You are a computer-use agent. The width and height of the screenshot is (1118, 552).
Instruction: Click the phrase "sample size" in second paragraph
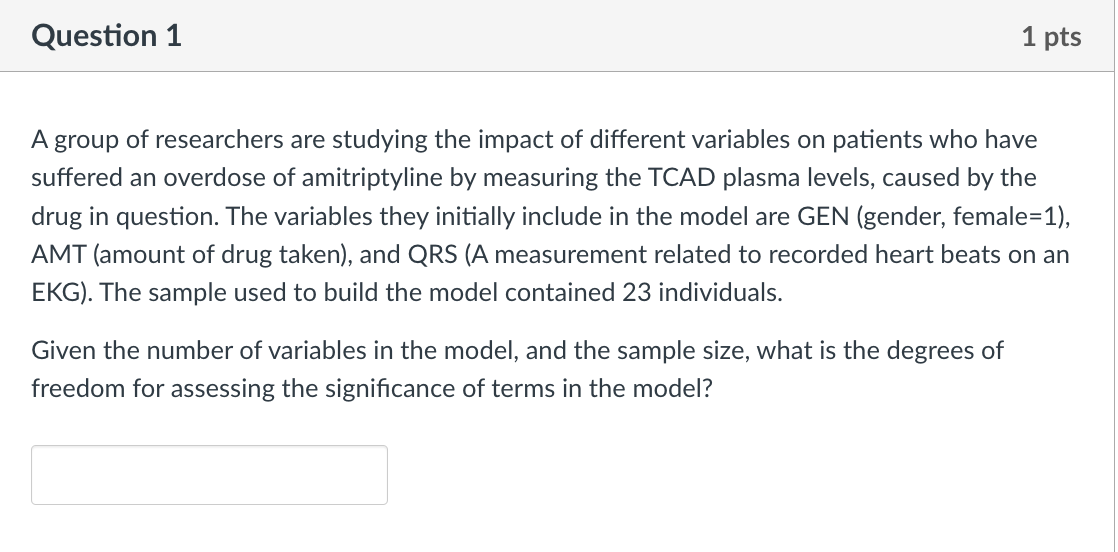pos(683,351)
